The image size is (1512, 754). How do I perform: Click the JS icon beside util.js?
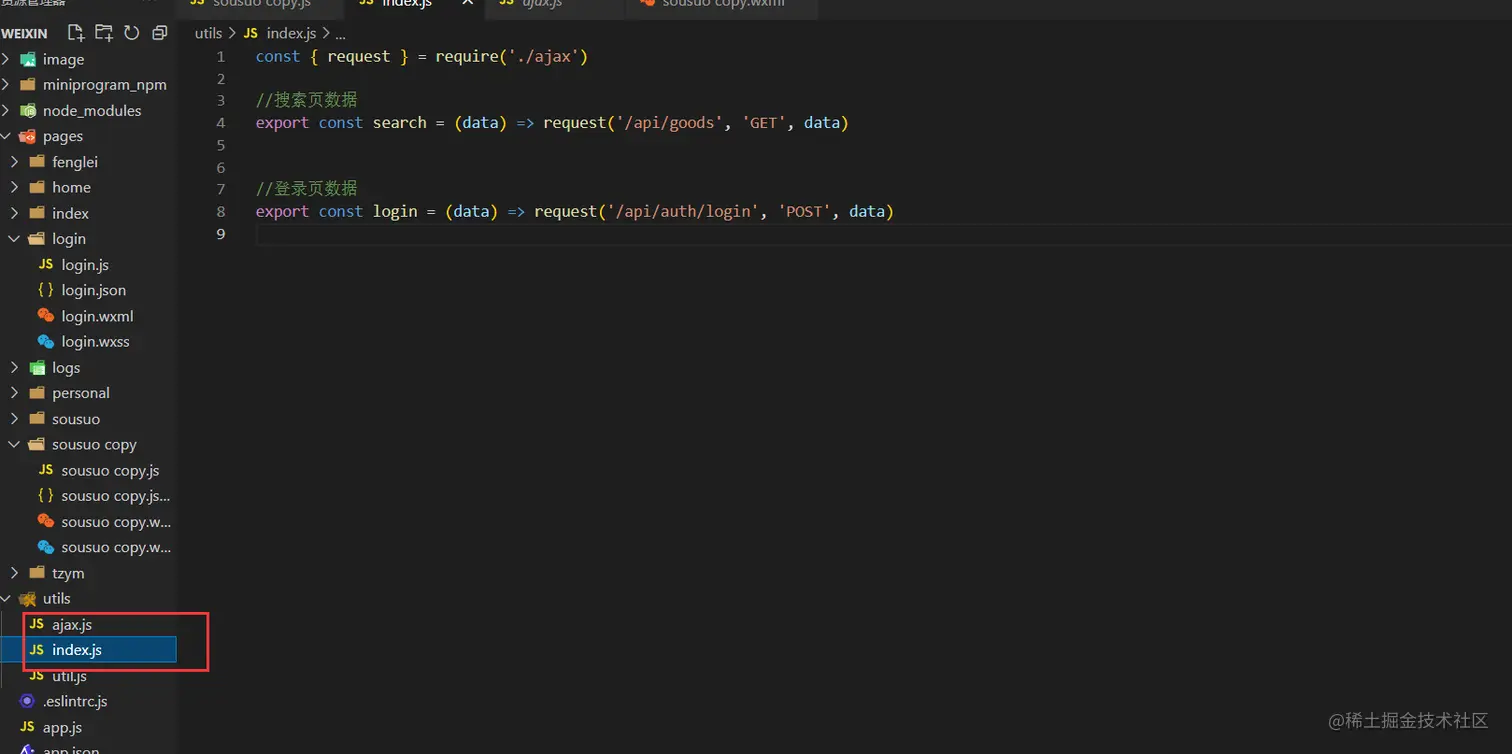pos(37,676)
